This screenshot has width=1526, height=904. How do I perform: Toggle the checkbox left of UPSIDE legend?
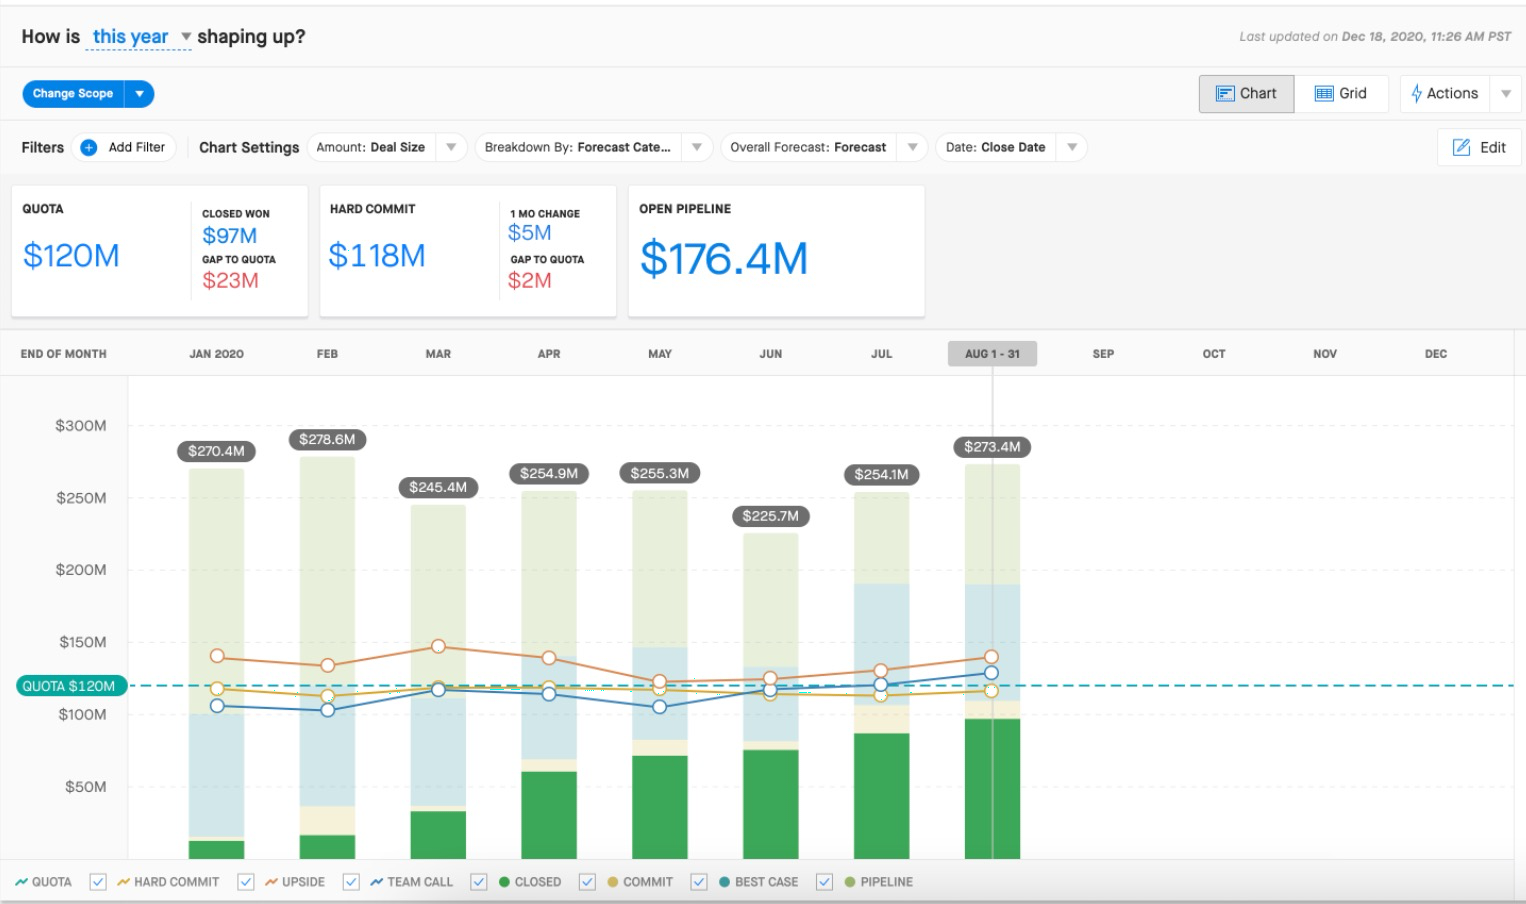(245, 882)
